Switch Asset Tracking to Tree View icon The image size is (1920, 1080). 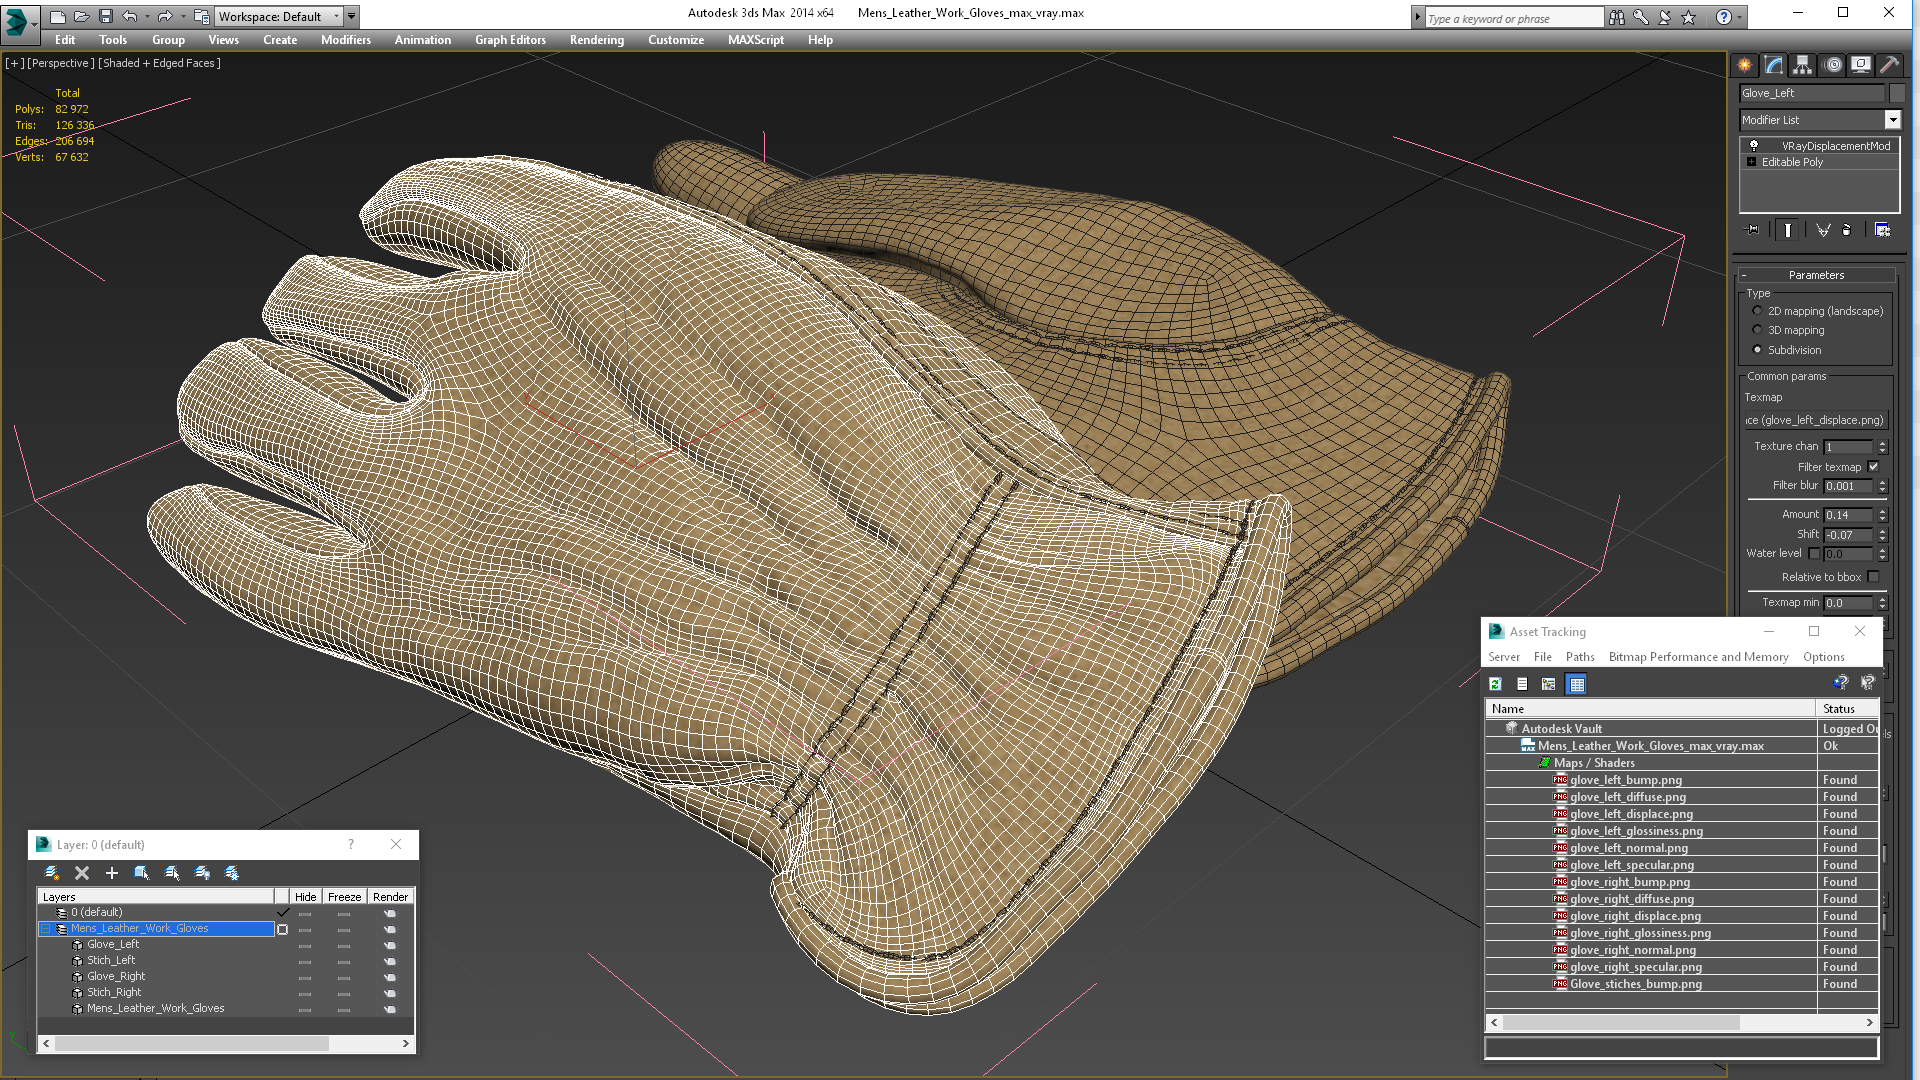(1549, 684)
